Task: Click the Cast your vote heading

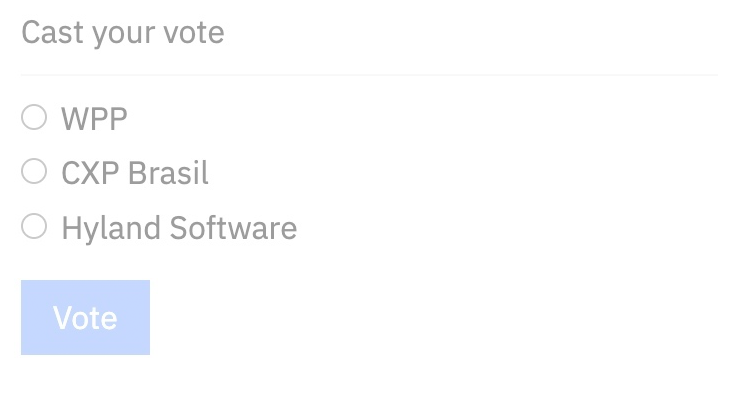Action: click(x=123, y=33)
